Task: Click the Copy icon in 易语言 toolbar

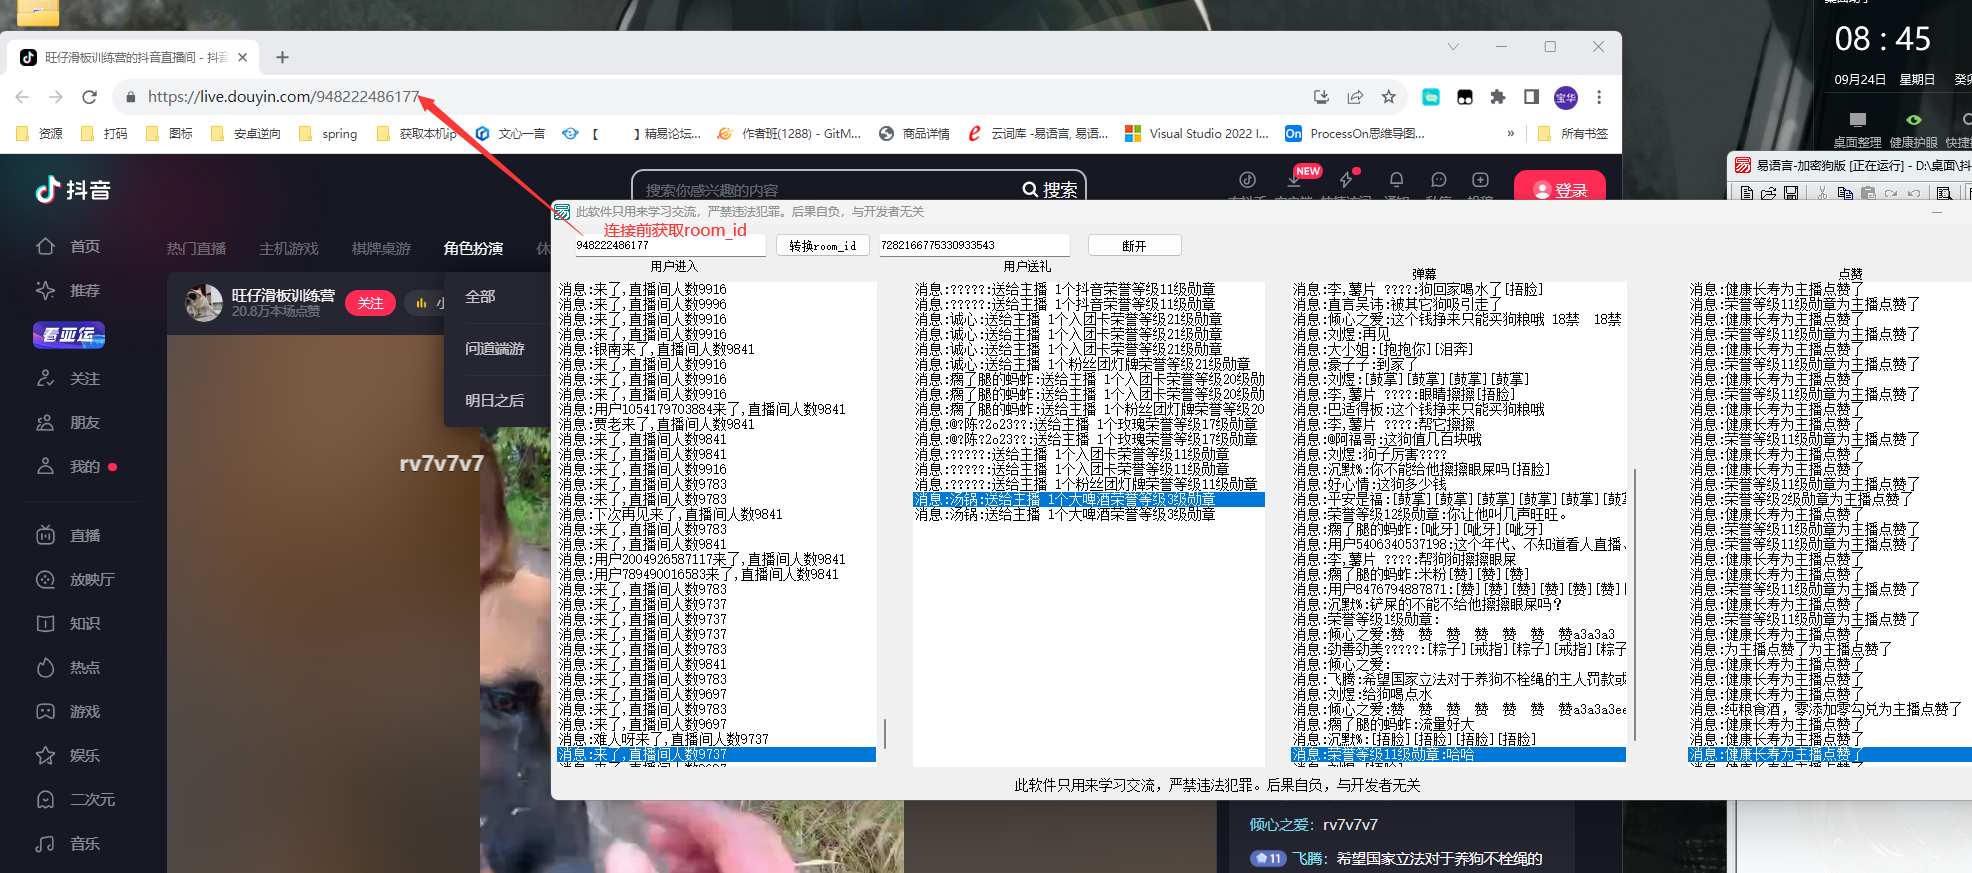Action: pyautogui.click(x=1845, y=193)
